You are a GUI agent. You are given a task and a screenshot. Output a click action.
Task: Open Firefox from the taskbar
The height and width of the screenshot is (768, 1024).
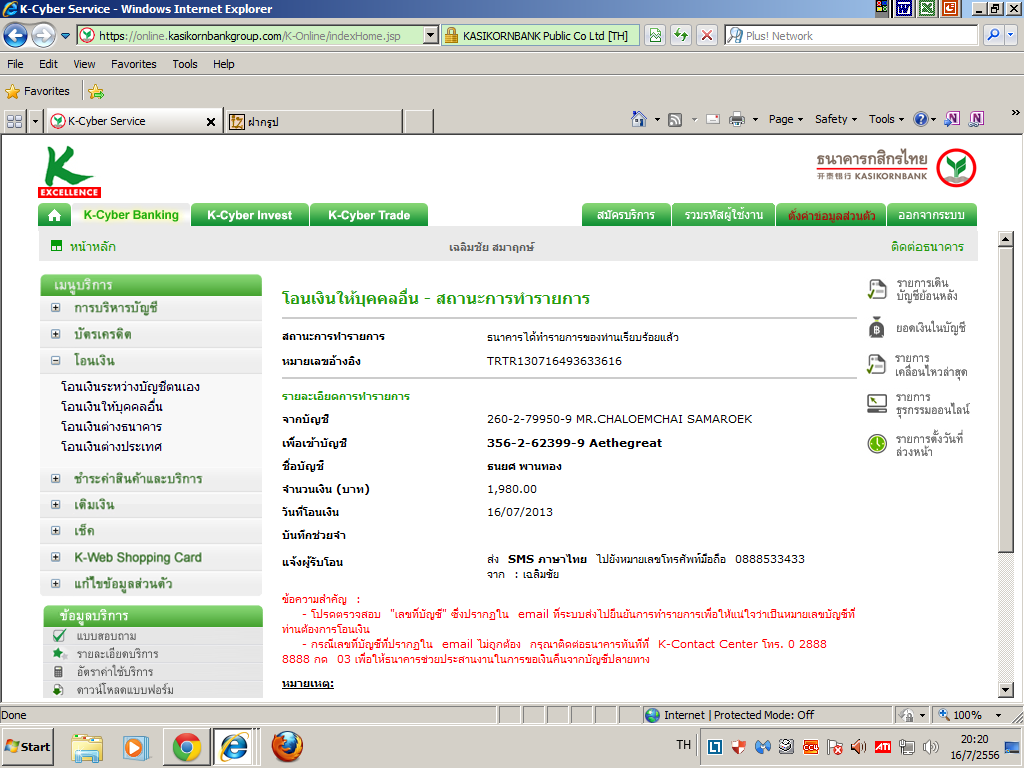[x=287, y=746]
